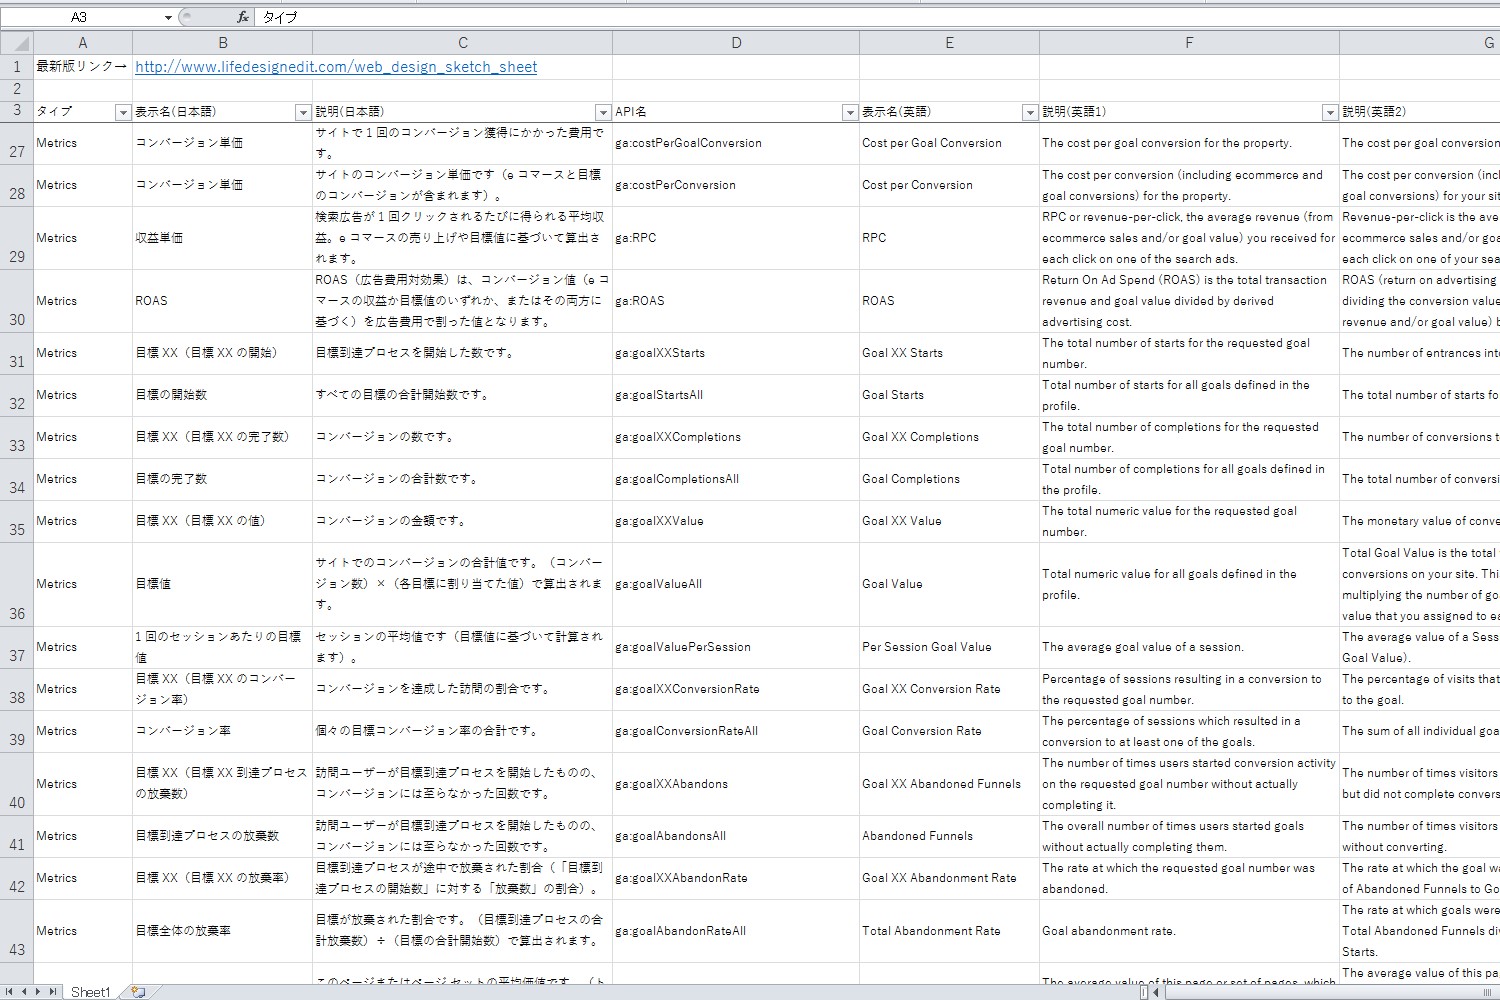Select column A header
This screenshot has height=1000, width=1500.
83,43
